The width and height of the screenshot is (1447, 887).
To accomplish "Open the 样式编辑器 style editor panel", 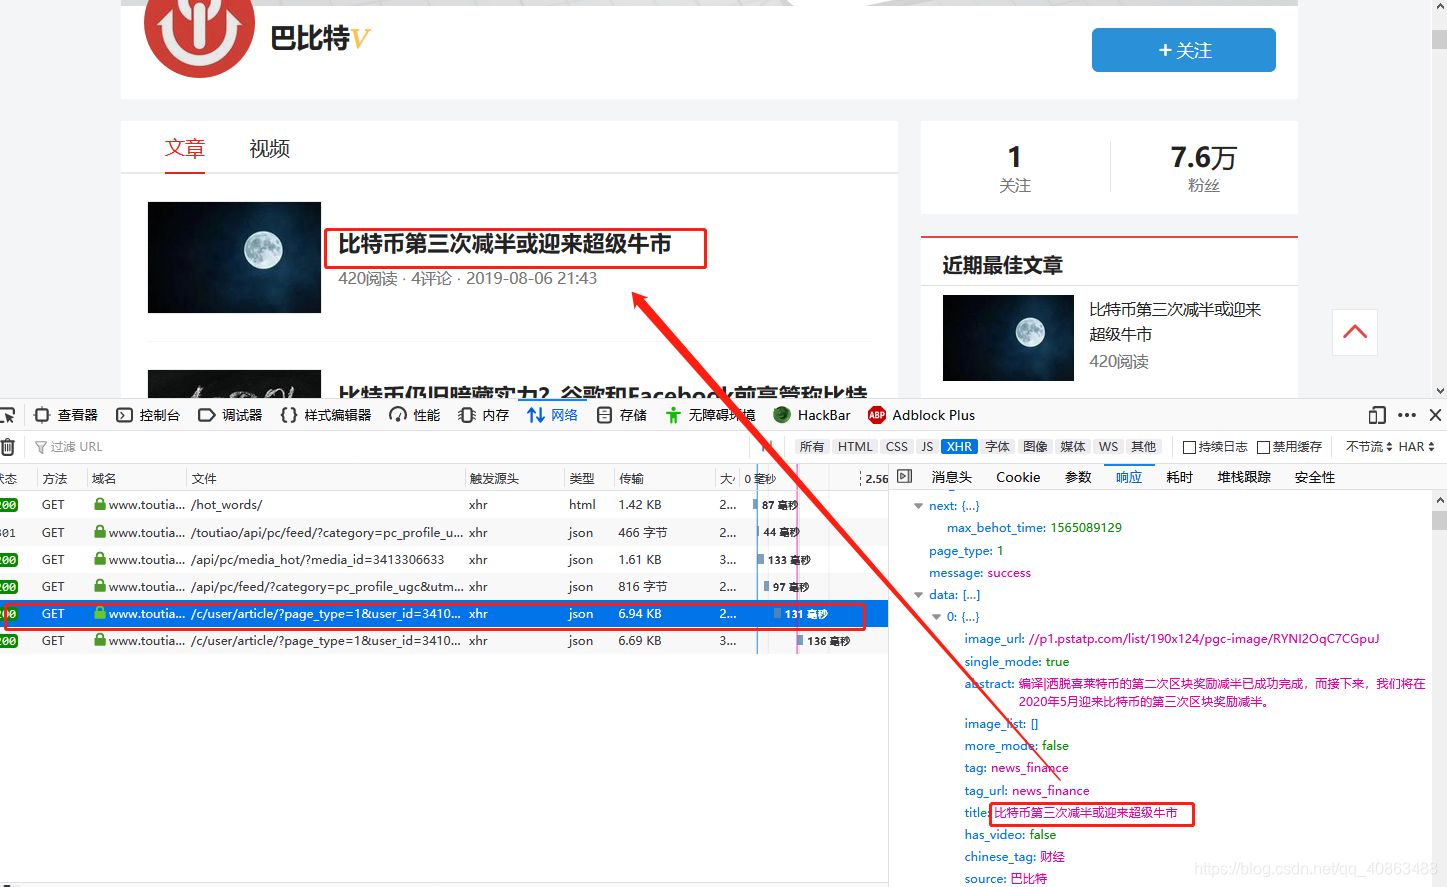I will click(326, 415).
